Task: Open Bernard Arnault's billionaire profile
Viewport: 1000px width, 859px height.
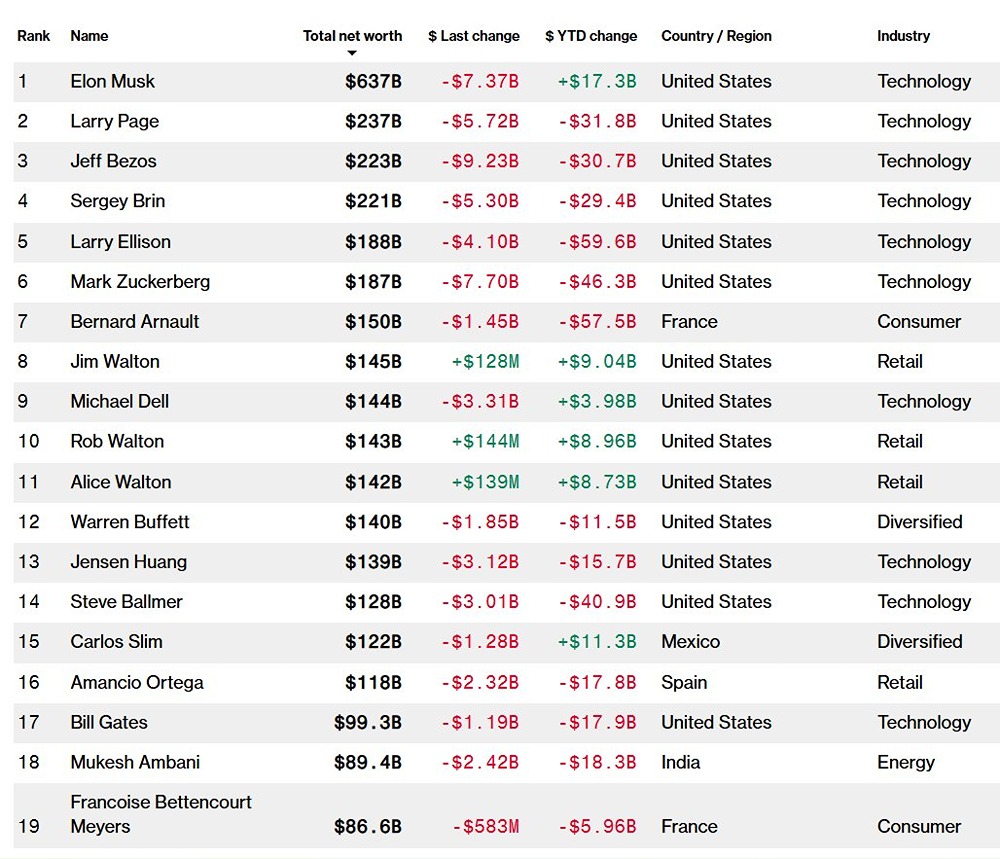Action: pos(135,321)
